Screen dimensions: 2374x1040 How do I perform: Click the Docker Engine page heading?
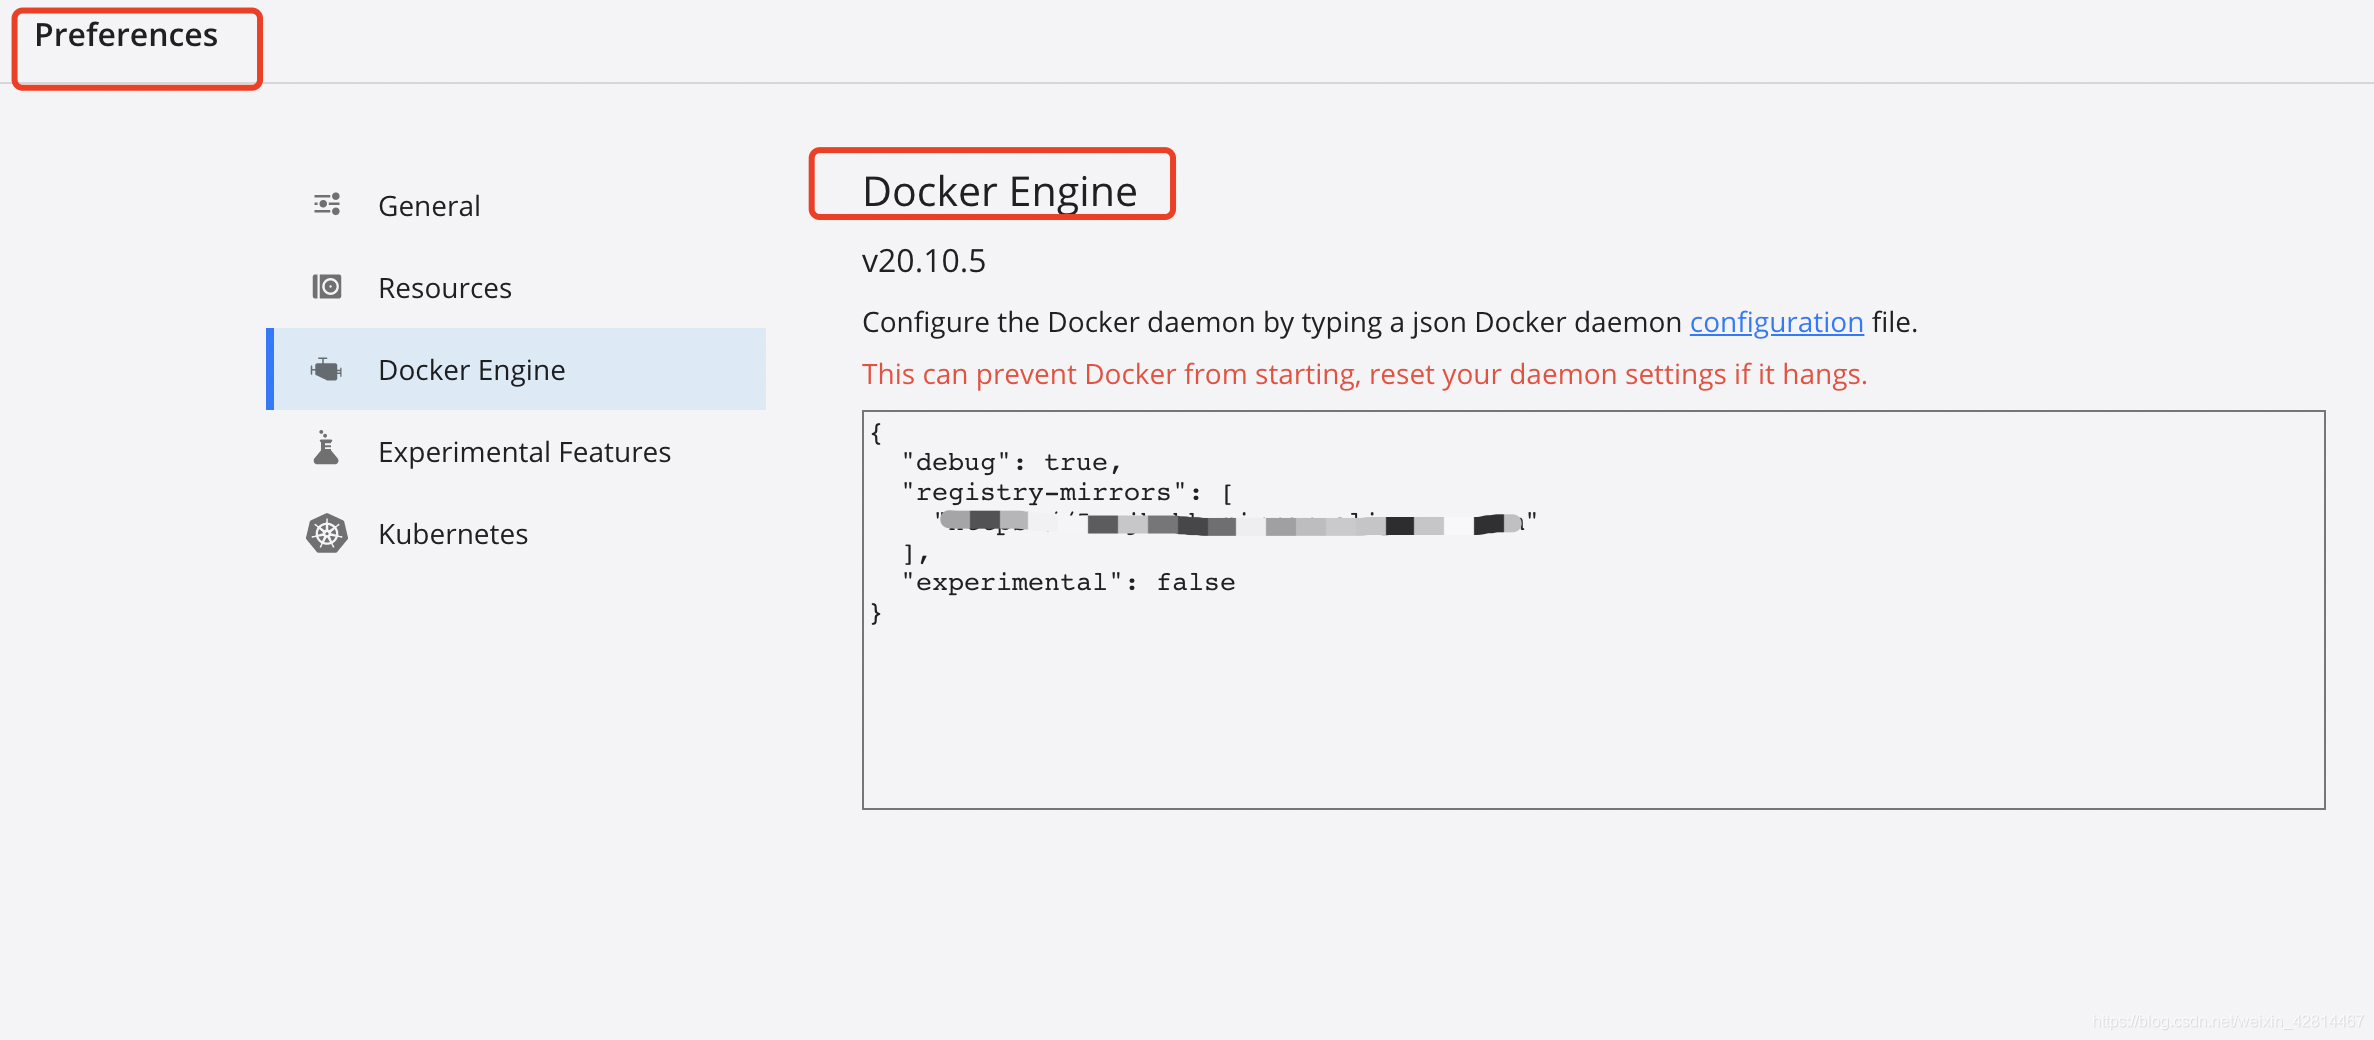click(x=999, y=191)
